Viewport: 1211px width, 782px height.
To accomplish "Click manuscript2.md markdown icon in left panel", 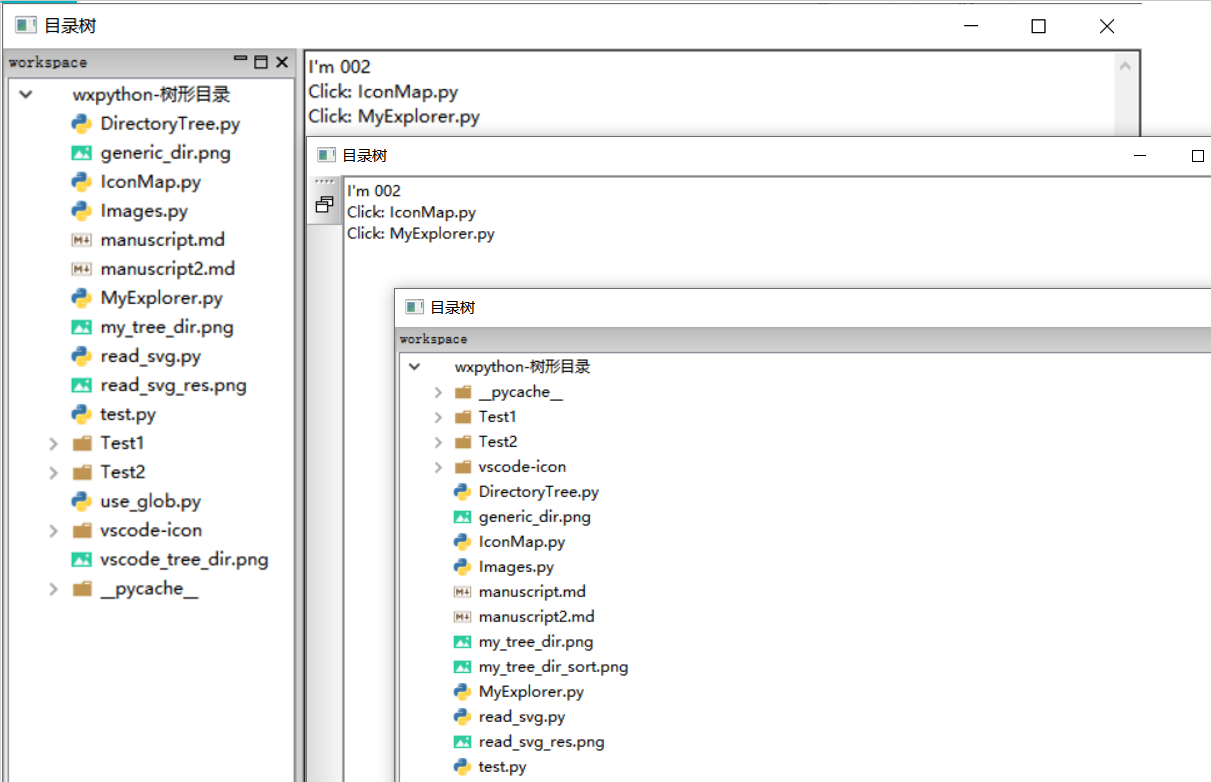I will pyautogui.click(x=81, y=269).
